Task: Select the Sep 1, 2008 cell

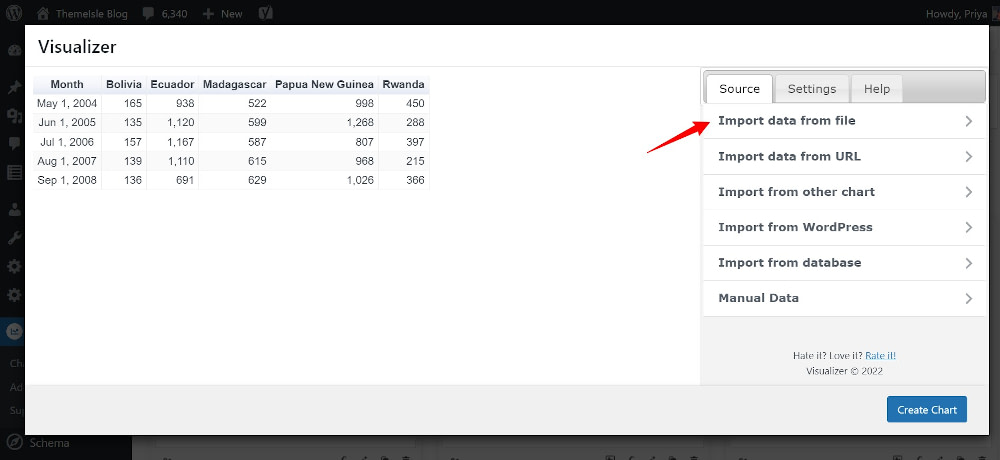Action: point(67,180)
